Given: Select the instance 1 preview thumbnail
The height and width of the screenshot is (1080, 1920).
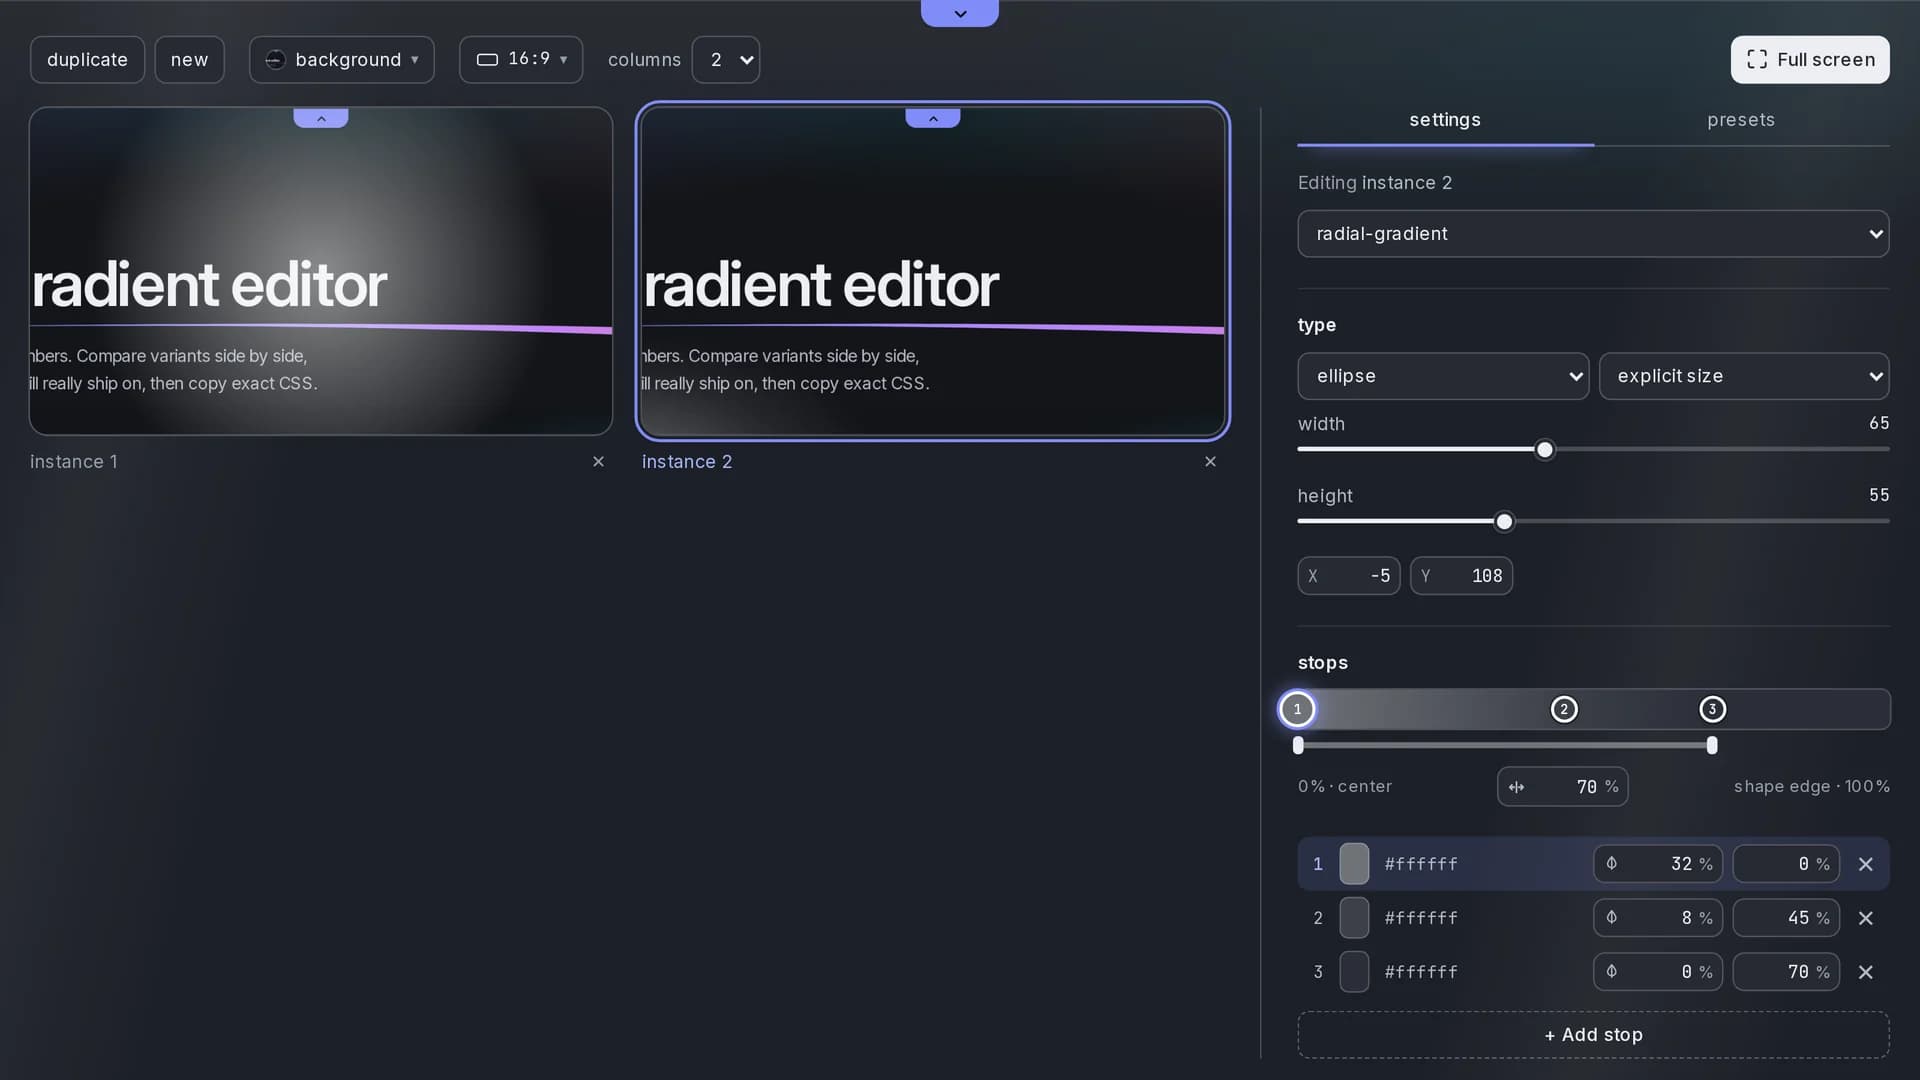Looking at the screenshot, I should (x=321, y=271).
